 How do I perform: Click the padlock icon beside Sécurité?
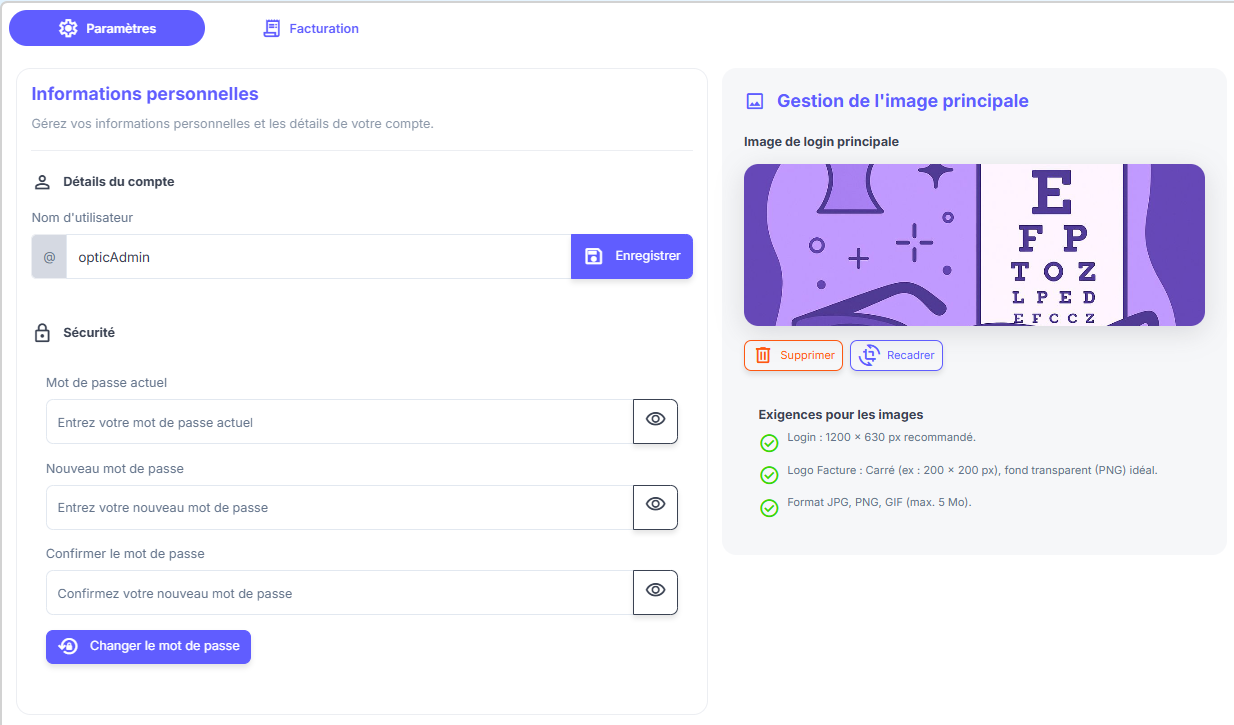point(41,333)
